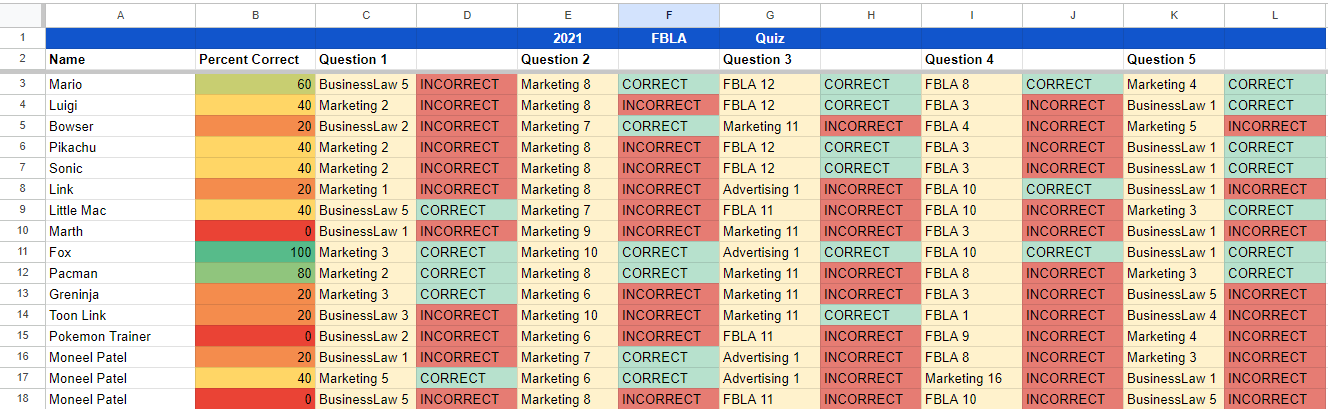
Task: Select row 11 header
Action: point(22,252)
